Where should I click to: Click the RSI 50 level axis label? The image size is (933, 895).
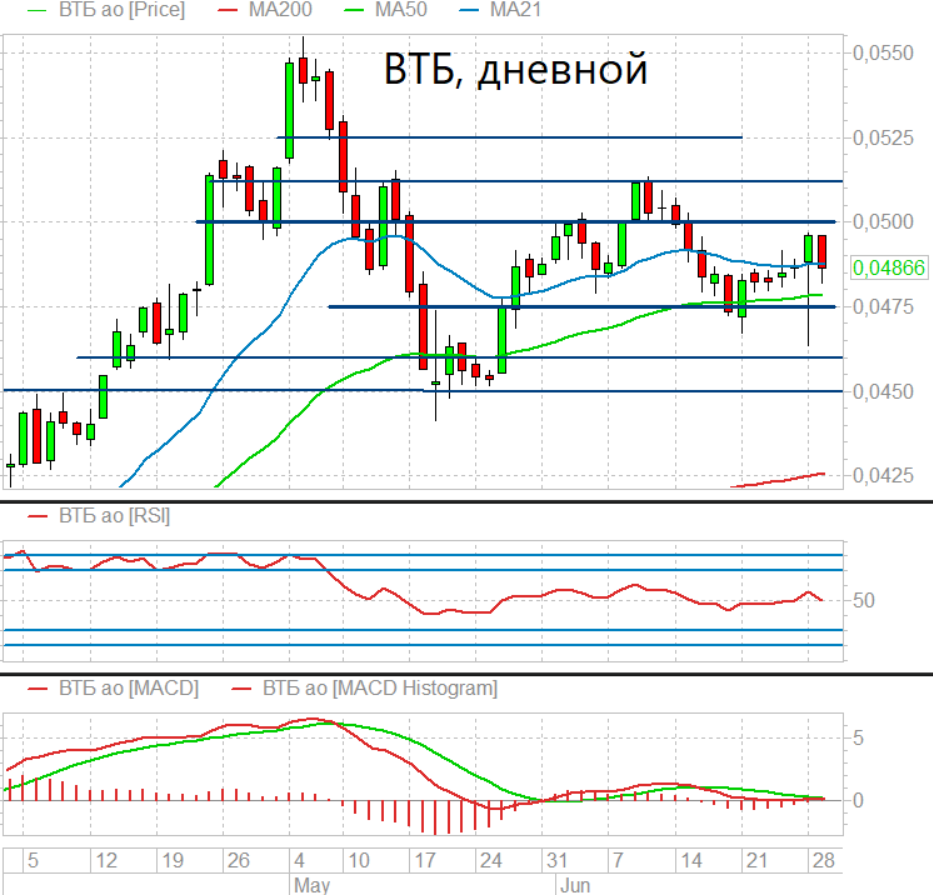[863, 600]
